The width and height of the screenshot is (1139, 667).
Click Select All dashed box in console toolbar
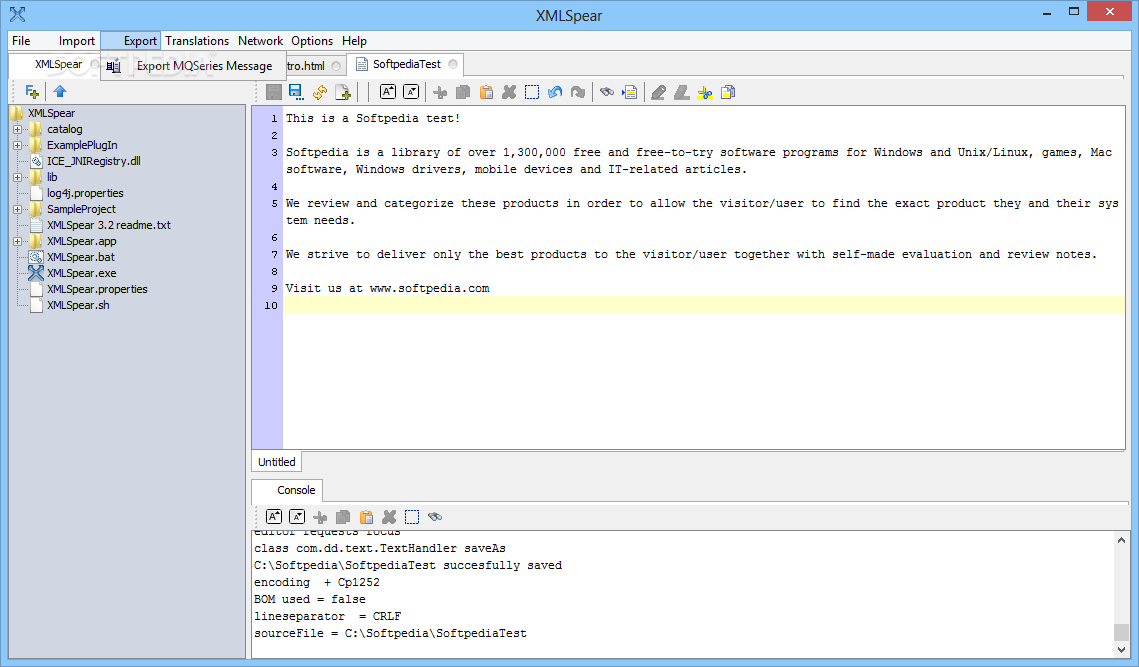412,517
